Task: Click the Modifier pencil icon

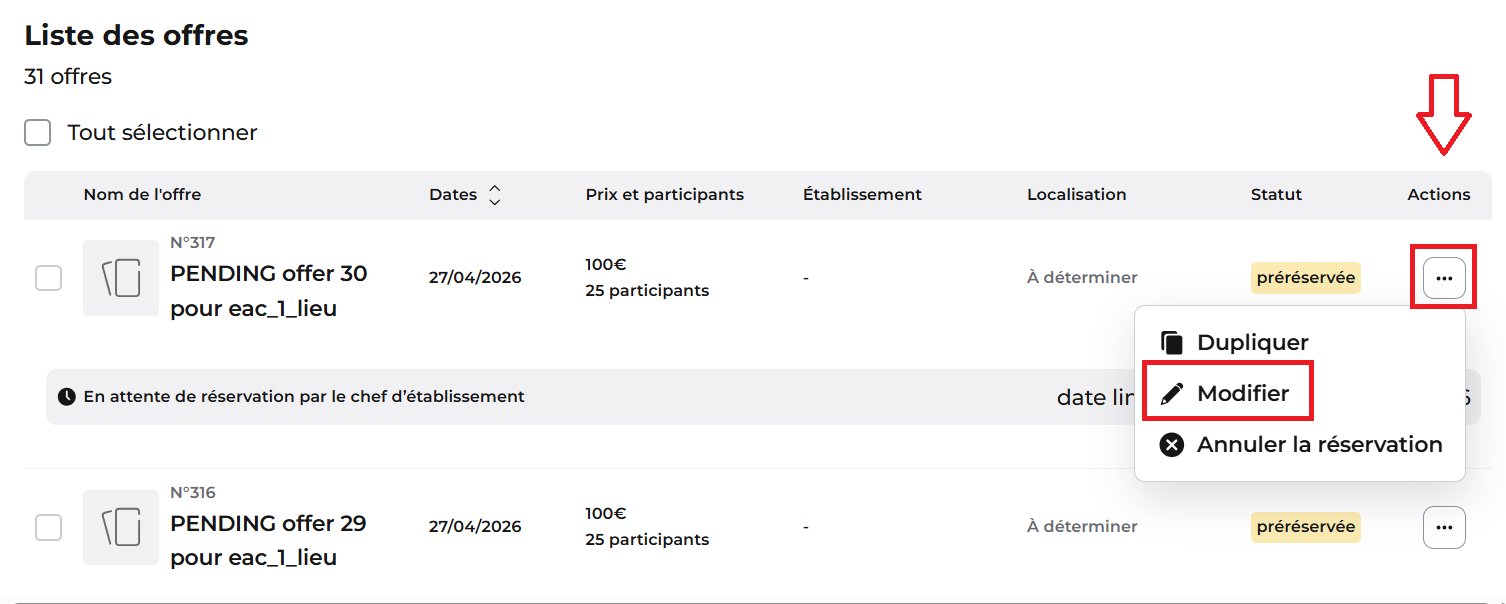Action: 1171,394
